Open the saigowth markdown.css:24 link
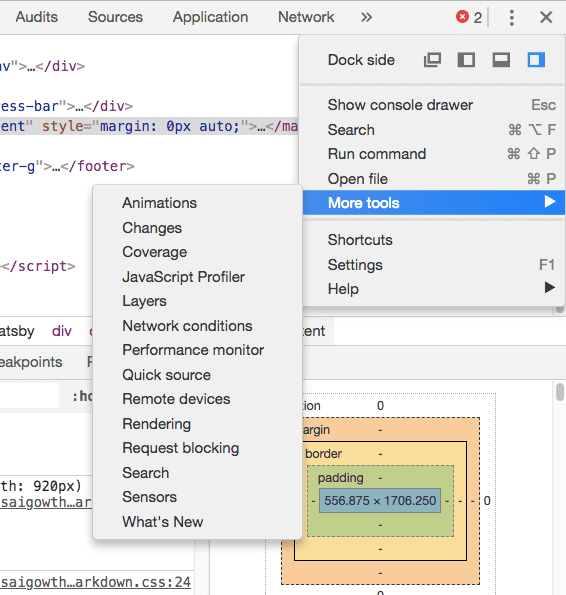566x595 pixels. [95, 582]
